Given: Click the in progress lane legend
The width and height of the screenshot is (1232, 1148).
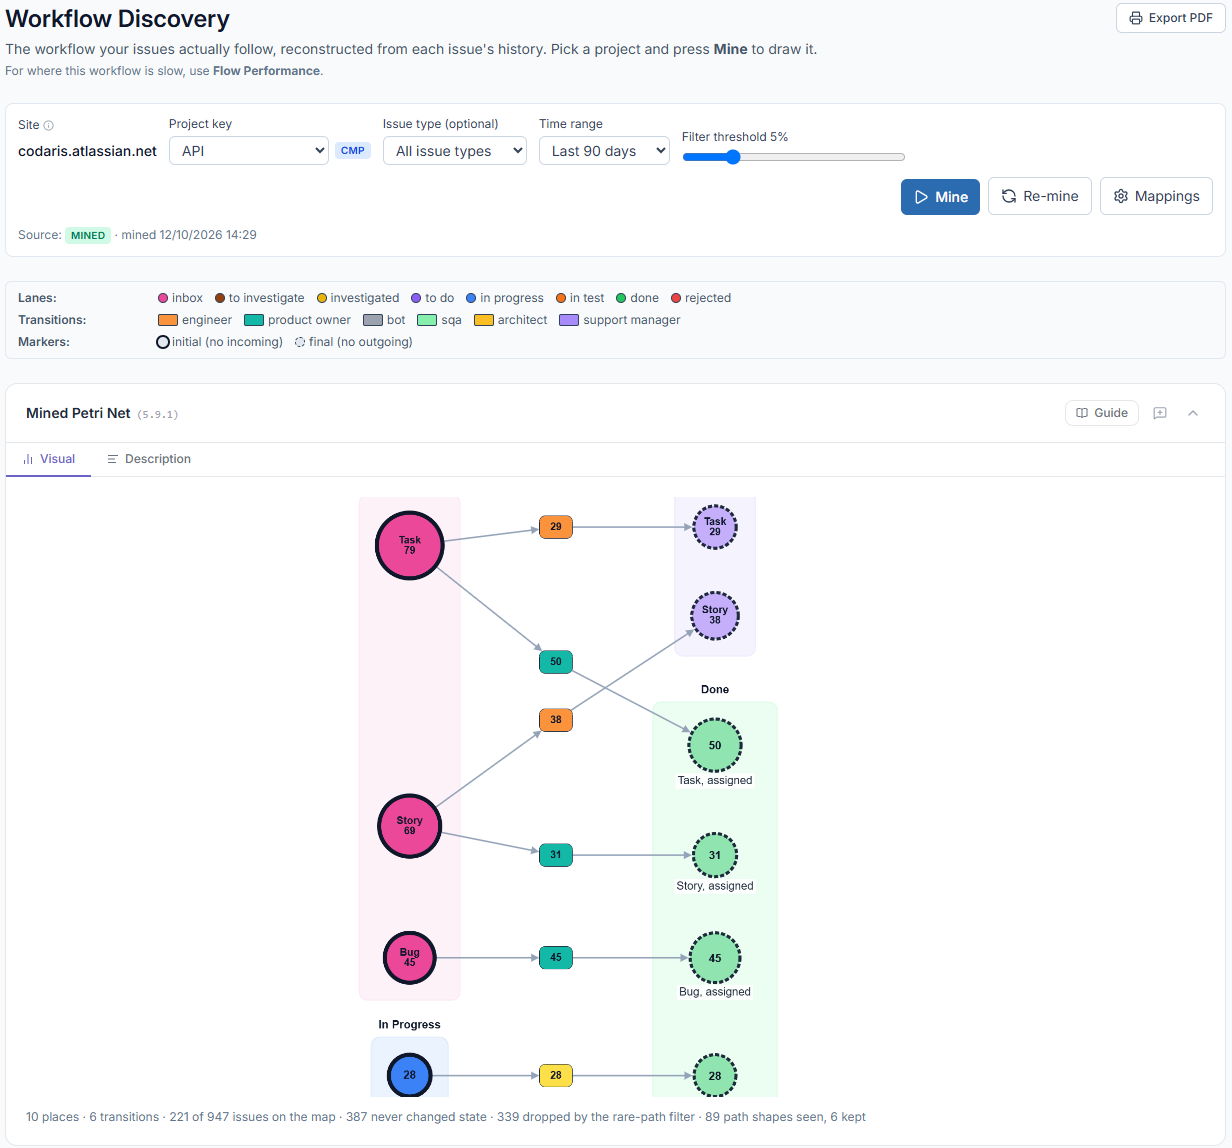Looking at the screenshot, I should (505, 298).
